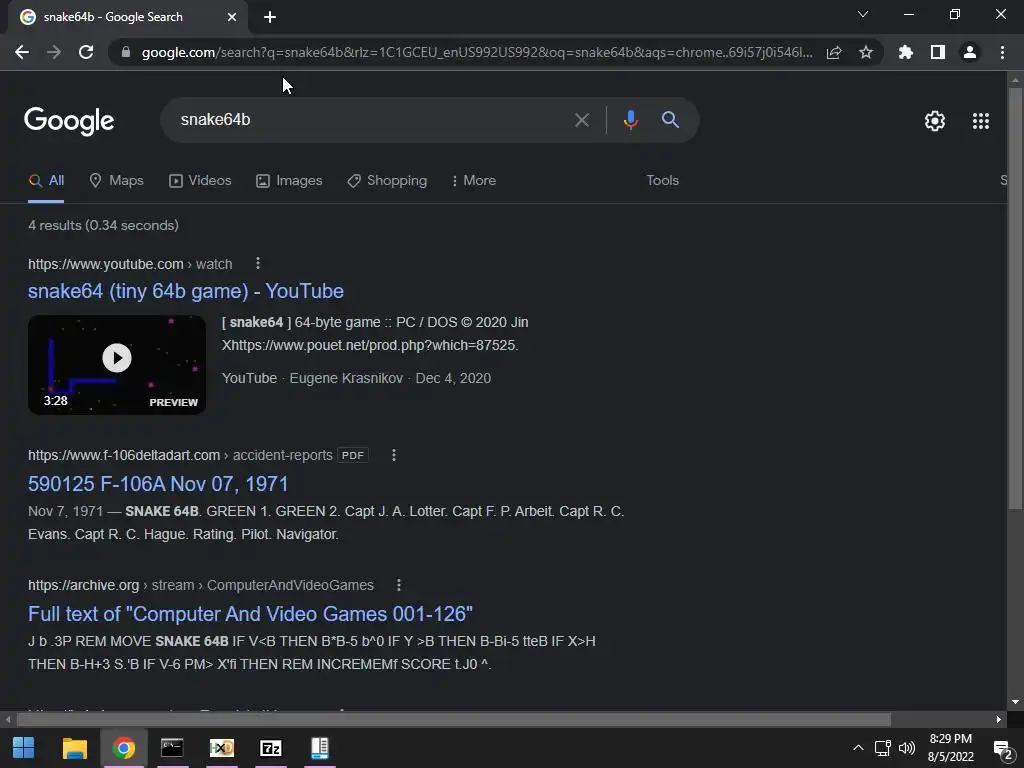1024x768 pixels.
Task: Toggle the Chrome side panel icon
Action: 938,52
